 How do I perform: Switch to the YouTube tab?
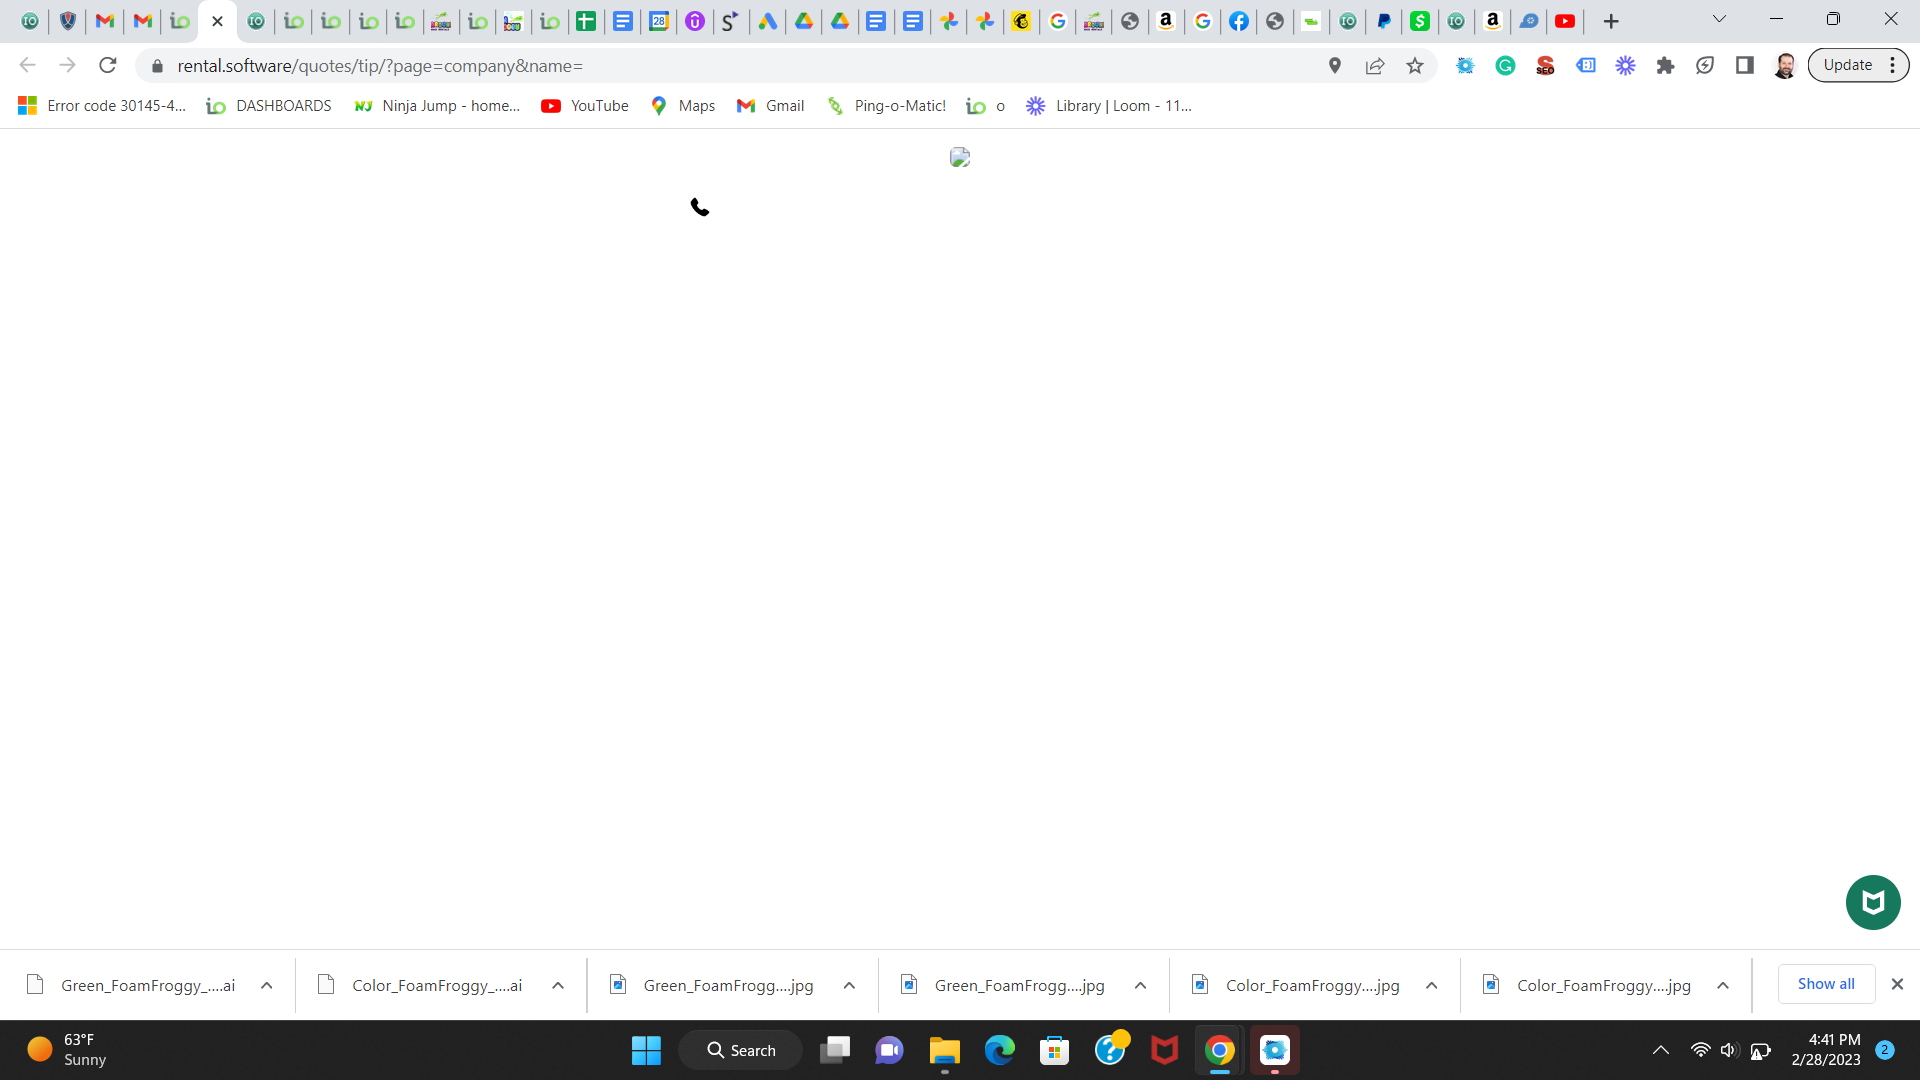[1565, 21]
